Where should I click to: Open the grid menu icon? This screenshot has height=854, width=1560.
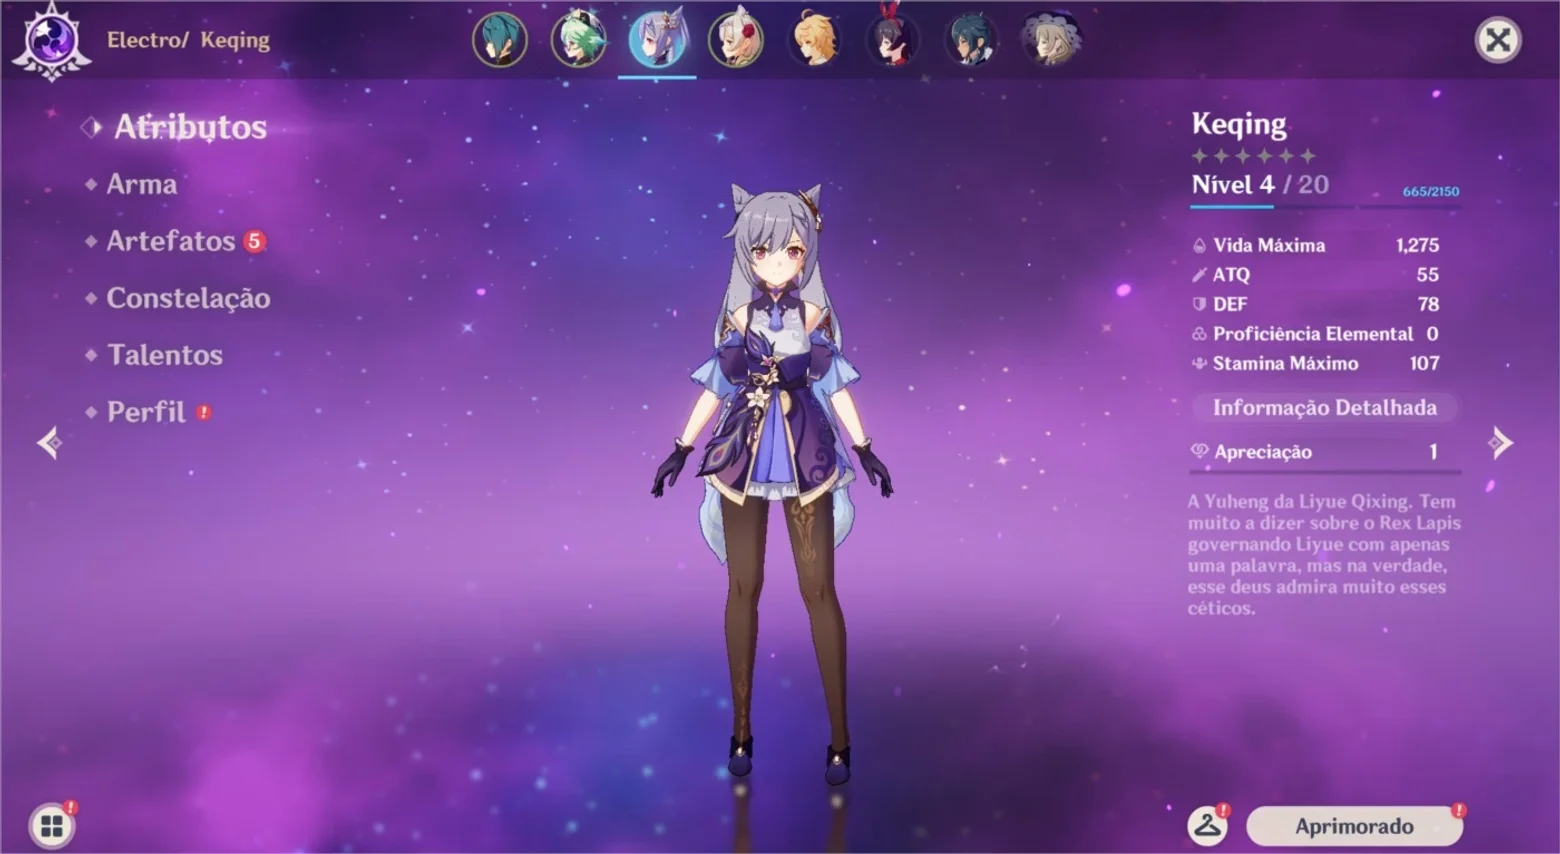tap(52, 826)
